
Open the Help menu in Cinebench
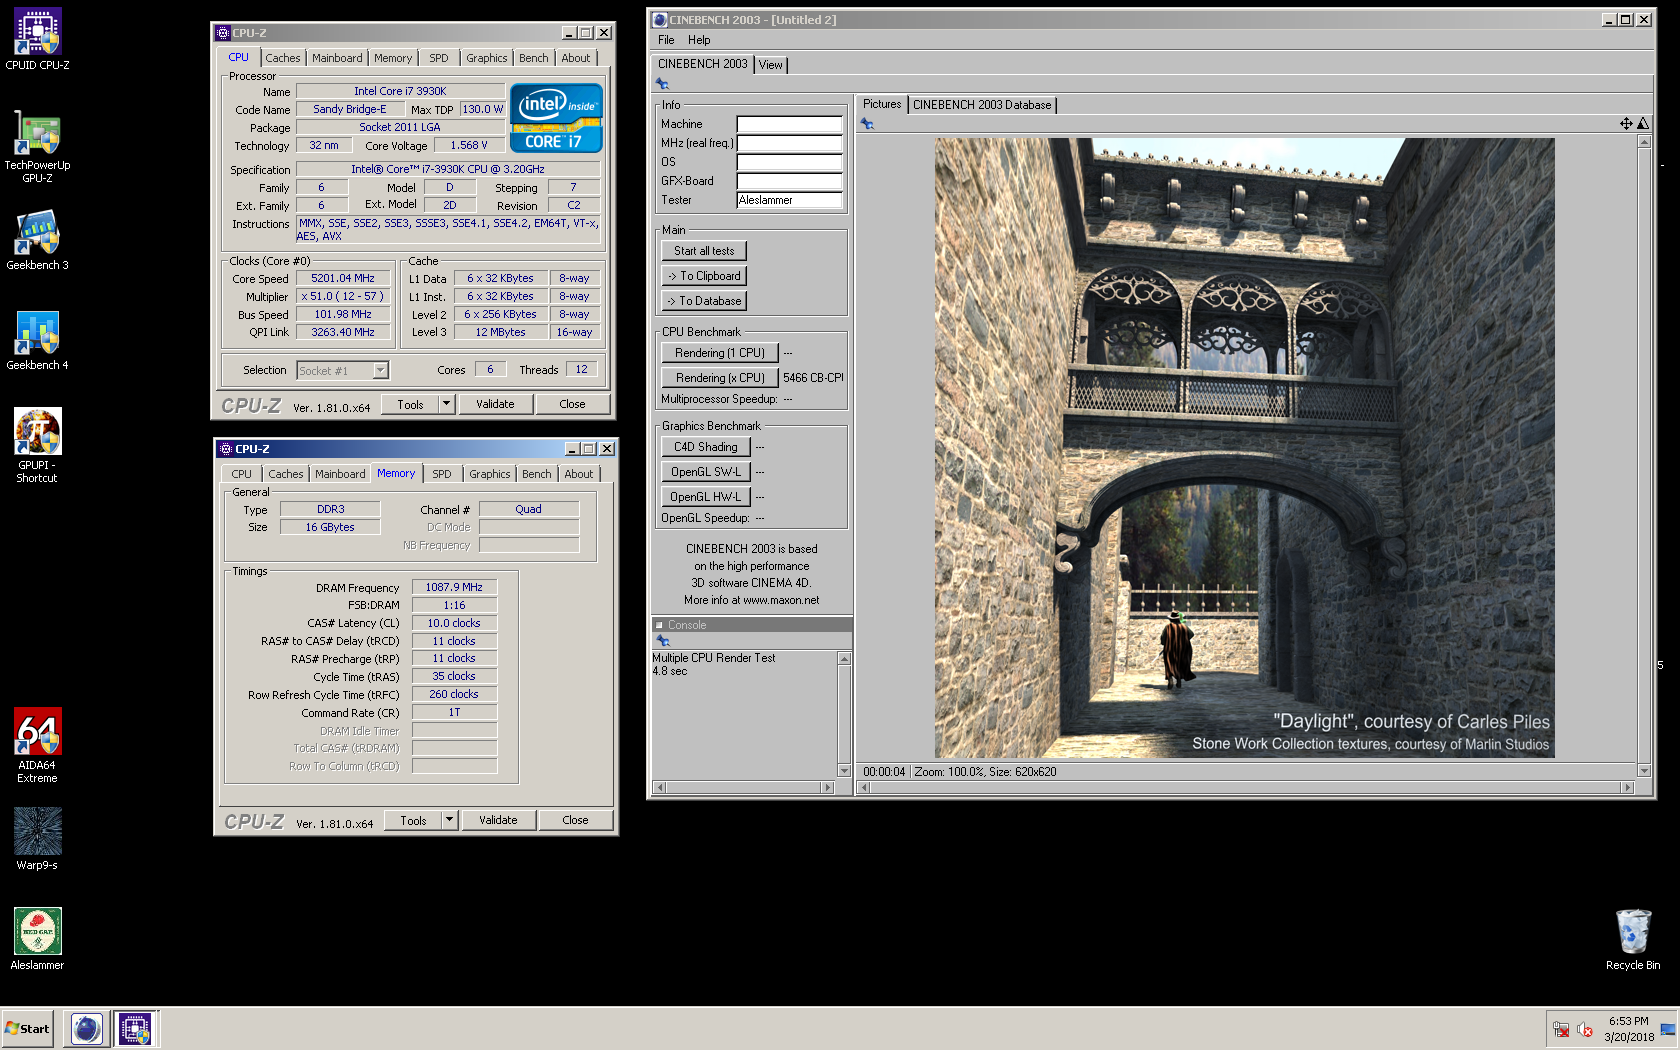(699, 40)
